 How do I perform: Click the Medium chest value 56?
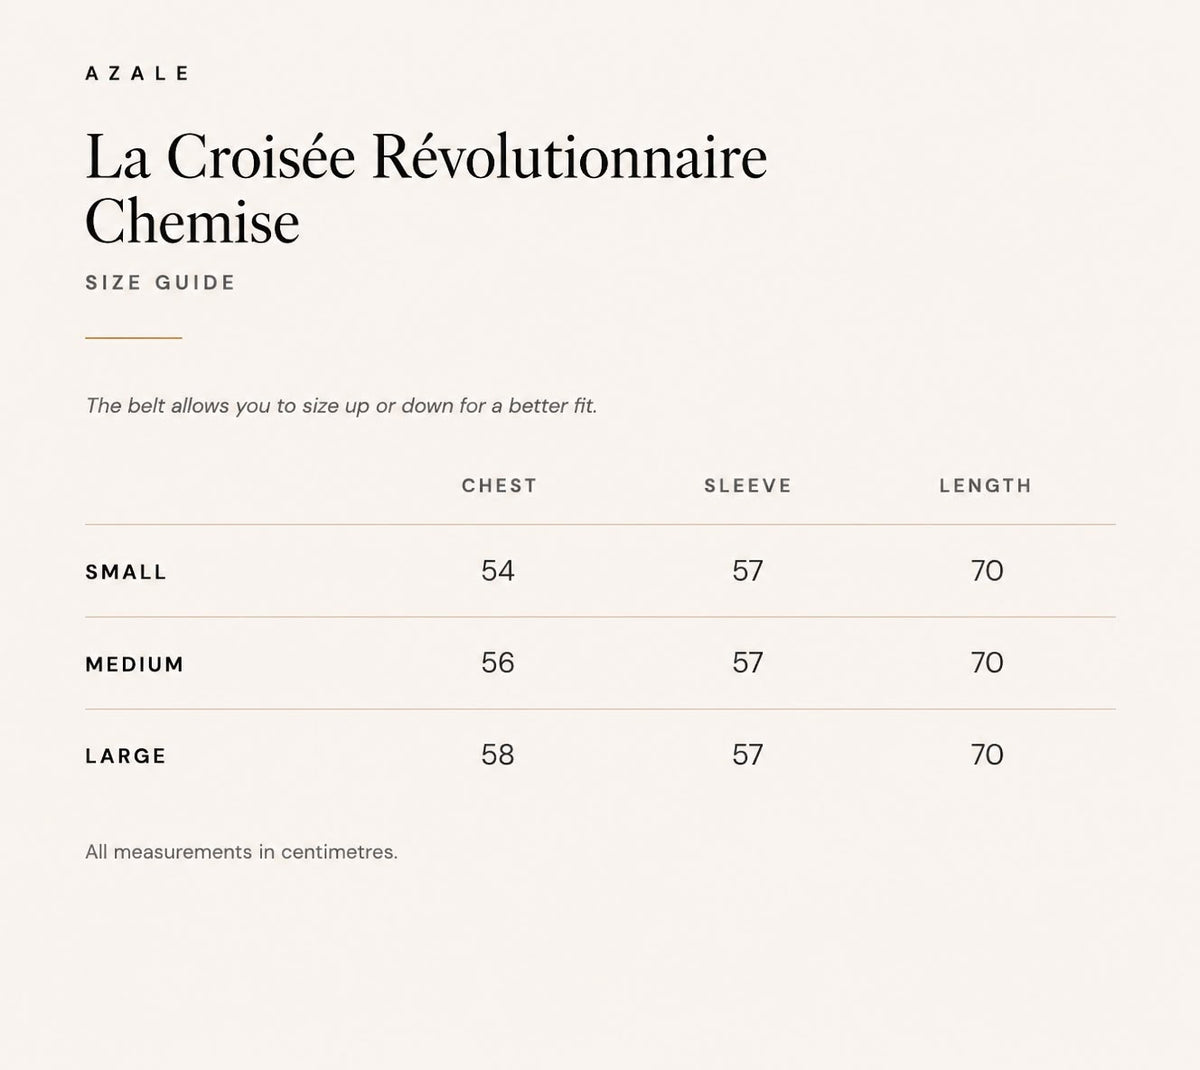click(x=498, y=663)
